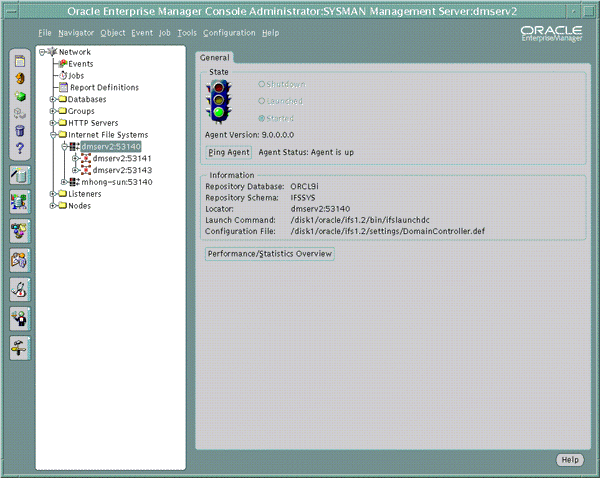Click the report window icon at sidebar top
Screen dimensions: 600x478
20,60
